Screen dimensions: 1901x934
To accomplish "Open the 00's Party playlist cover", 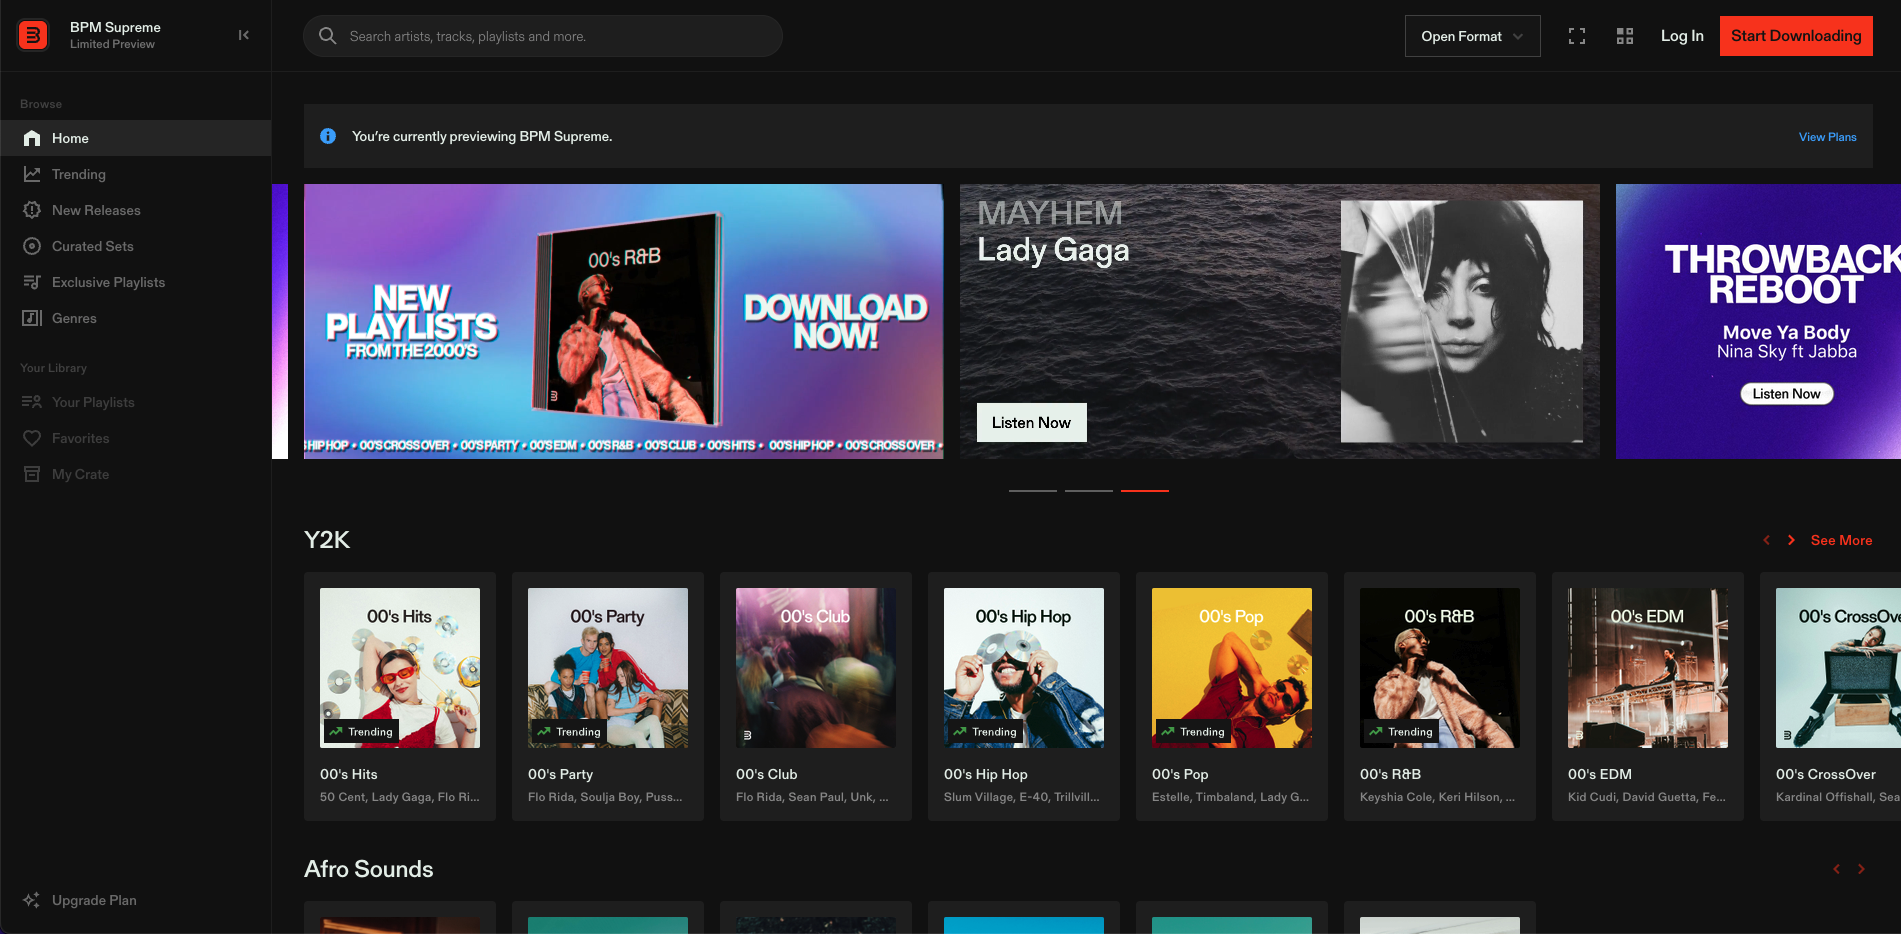I will pyautogui.click(x=608, y=668).
